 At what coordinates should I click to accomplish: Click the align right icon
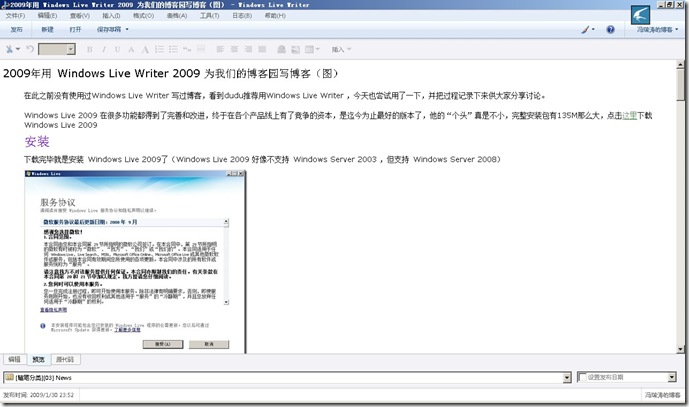tap(248, 49)
